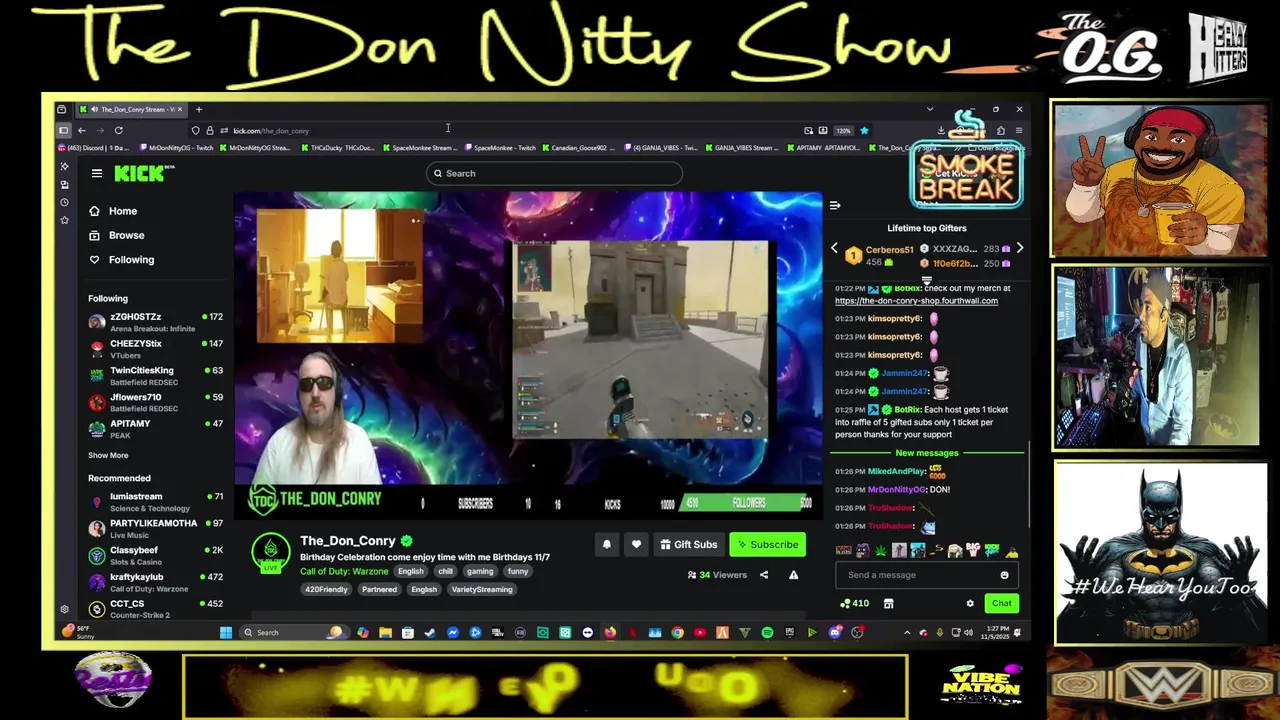Image resolution: width=1280 pixels, height=720 pixels.
Task: Expand Show More under Following
Action: pos(108,455)
